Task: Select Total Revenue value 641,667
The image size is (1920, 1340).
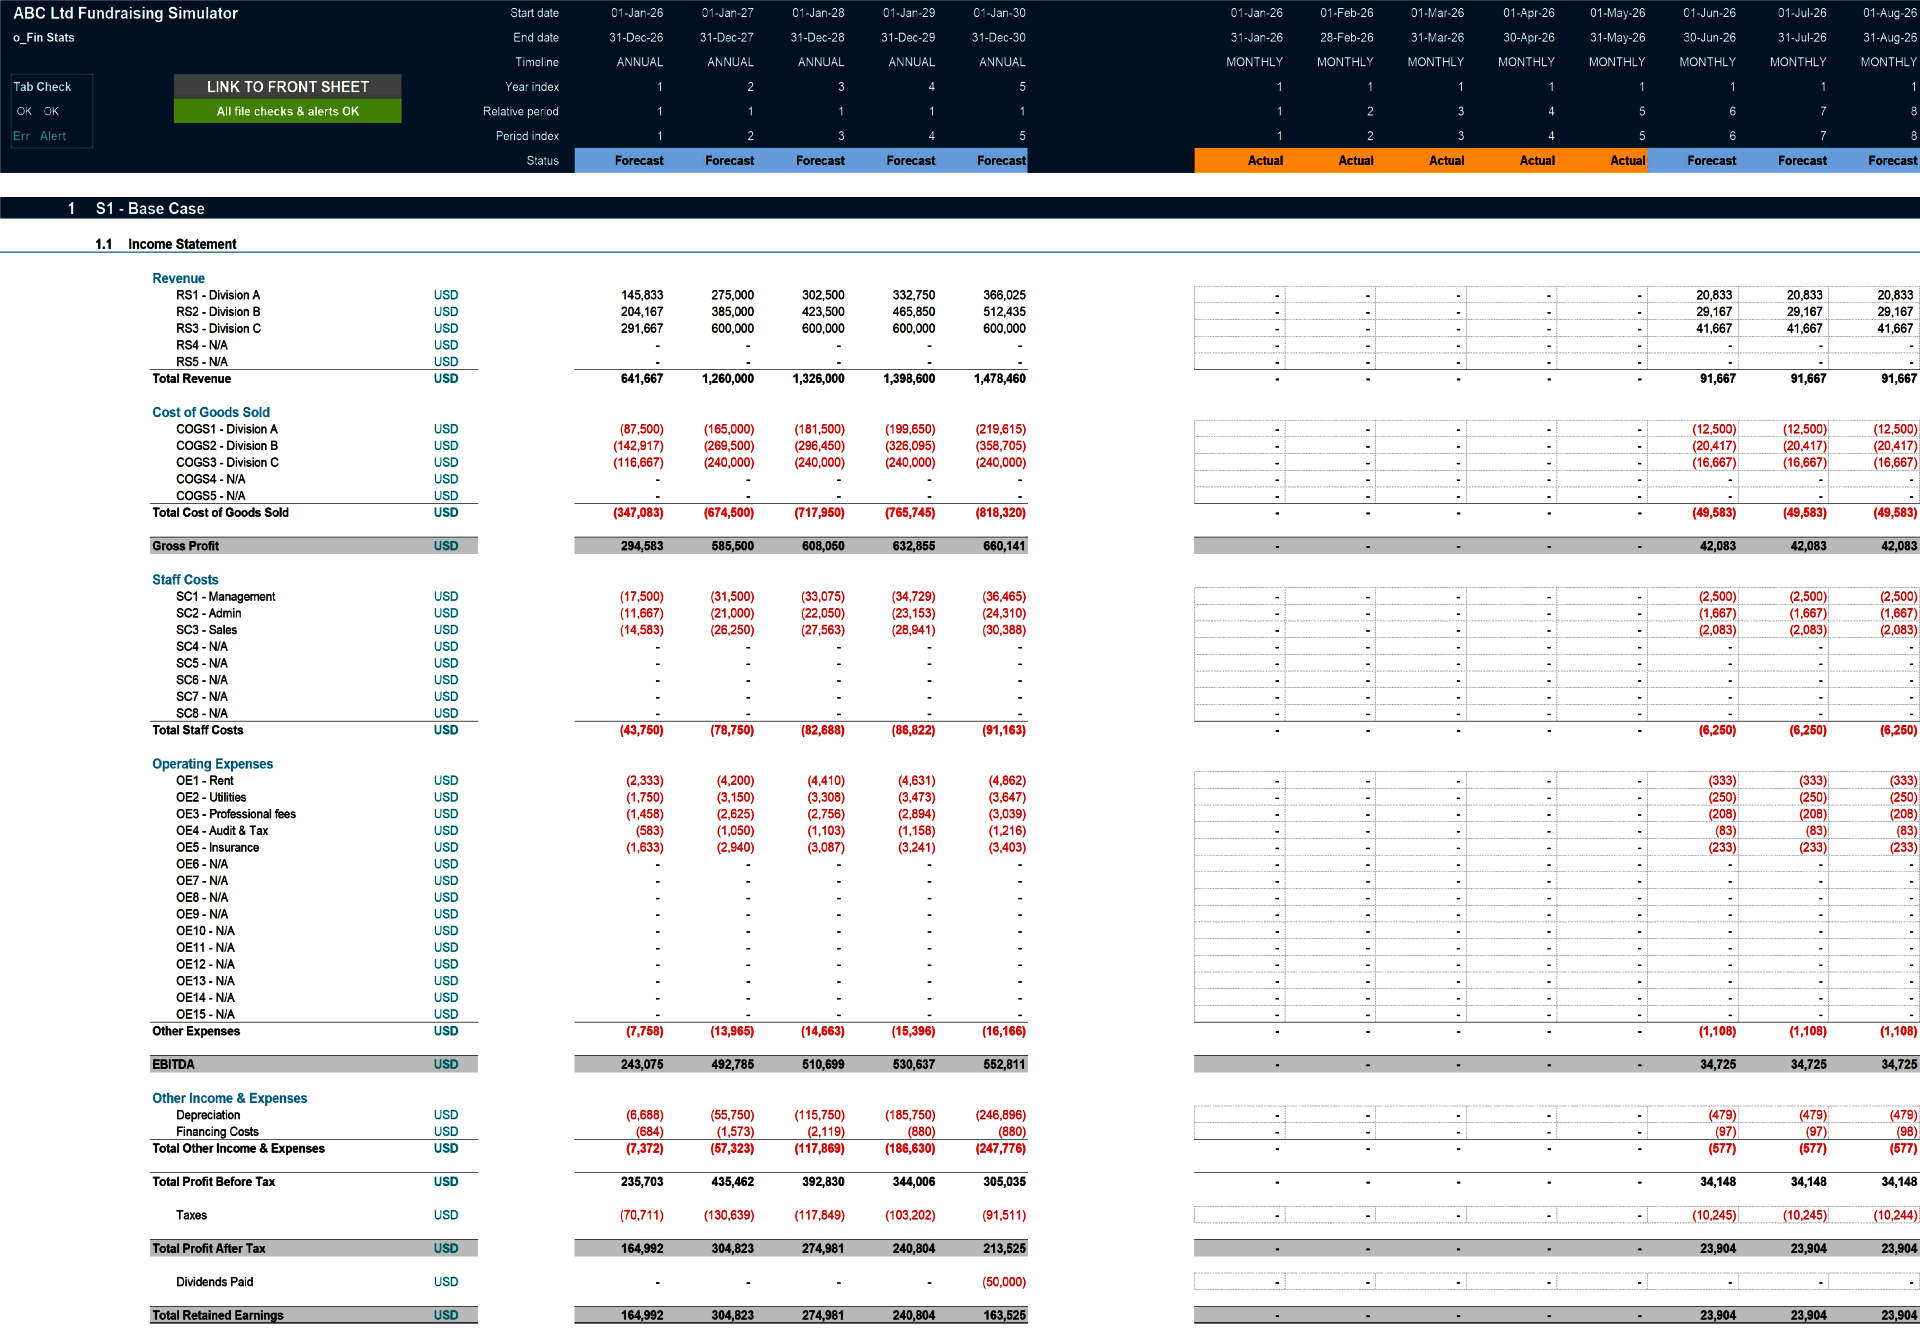Action: point(641,379)
